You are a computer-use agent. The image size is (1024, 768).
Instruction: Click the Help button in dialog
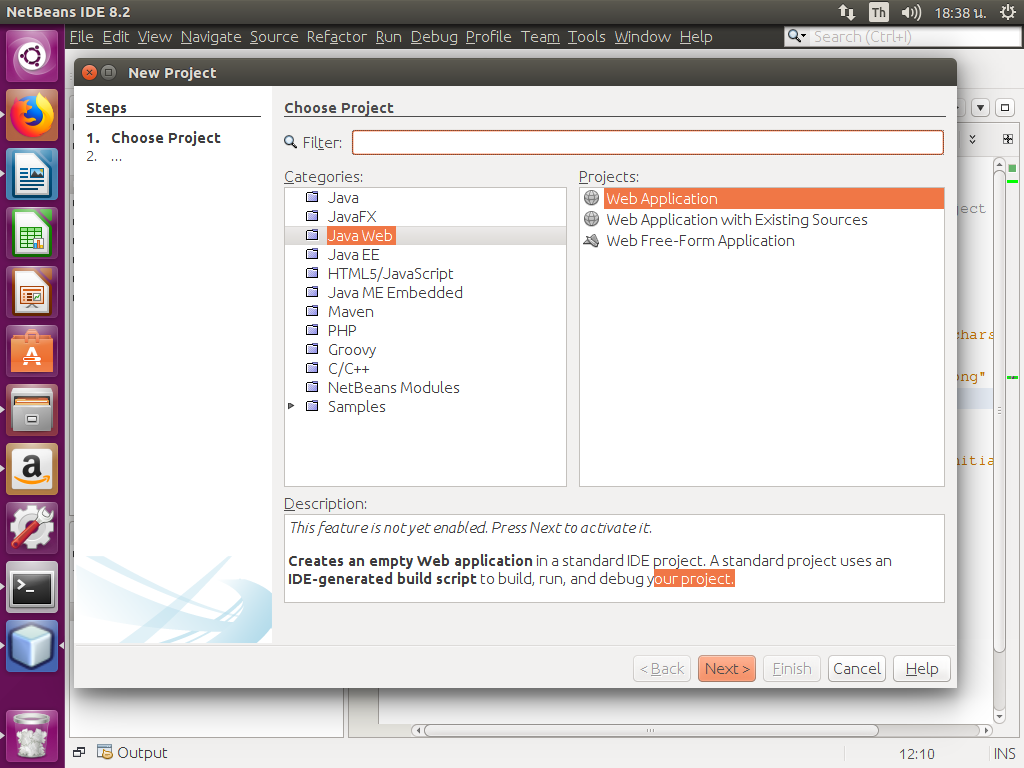click(921, 669)
